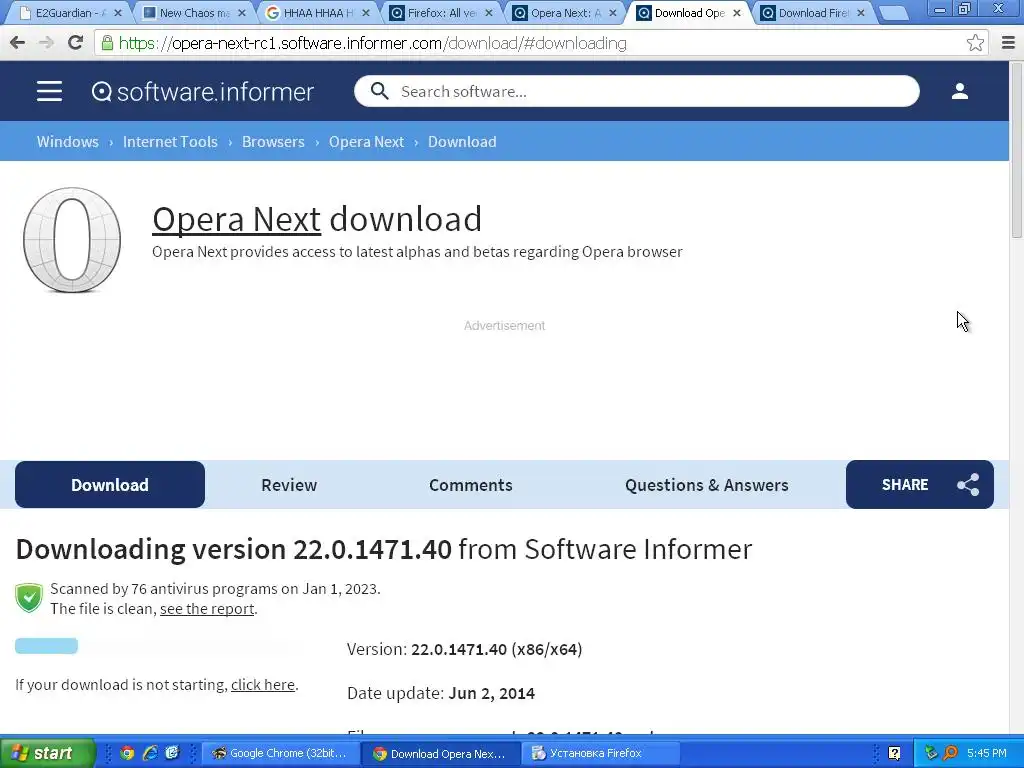
Task: Close the New Chaos tab
Action: tap(242, 13)
